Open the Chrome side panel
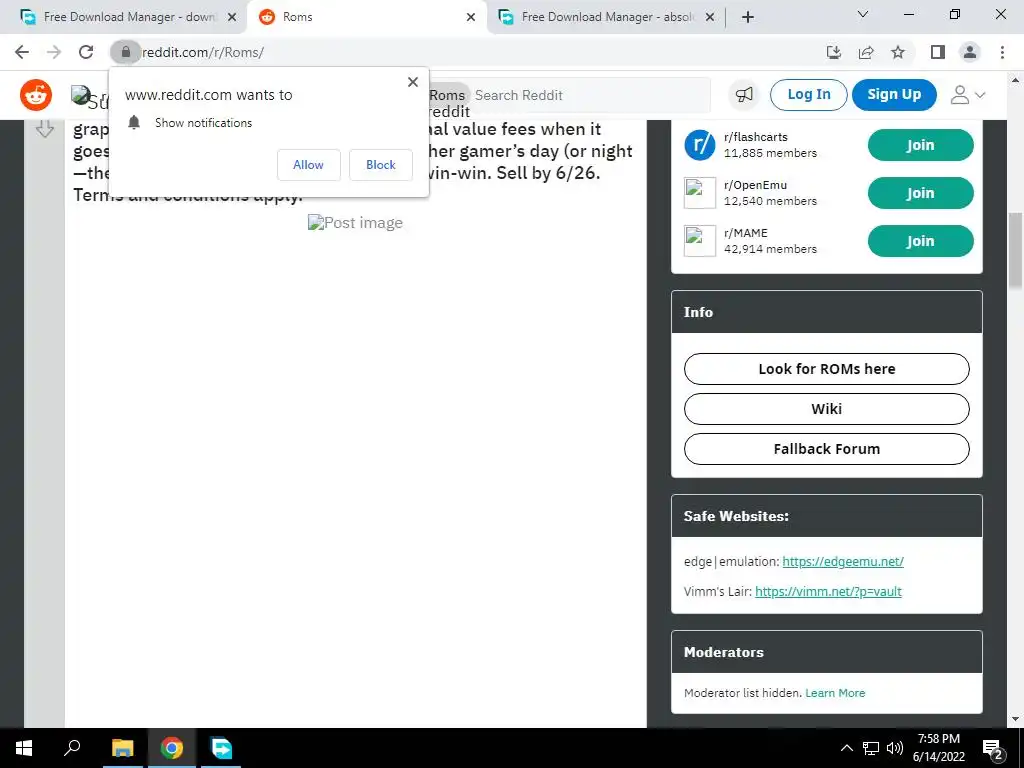The width and height of the screenshot is (1024, 768). click(938, 52)
